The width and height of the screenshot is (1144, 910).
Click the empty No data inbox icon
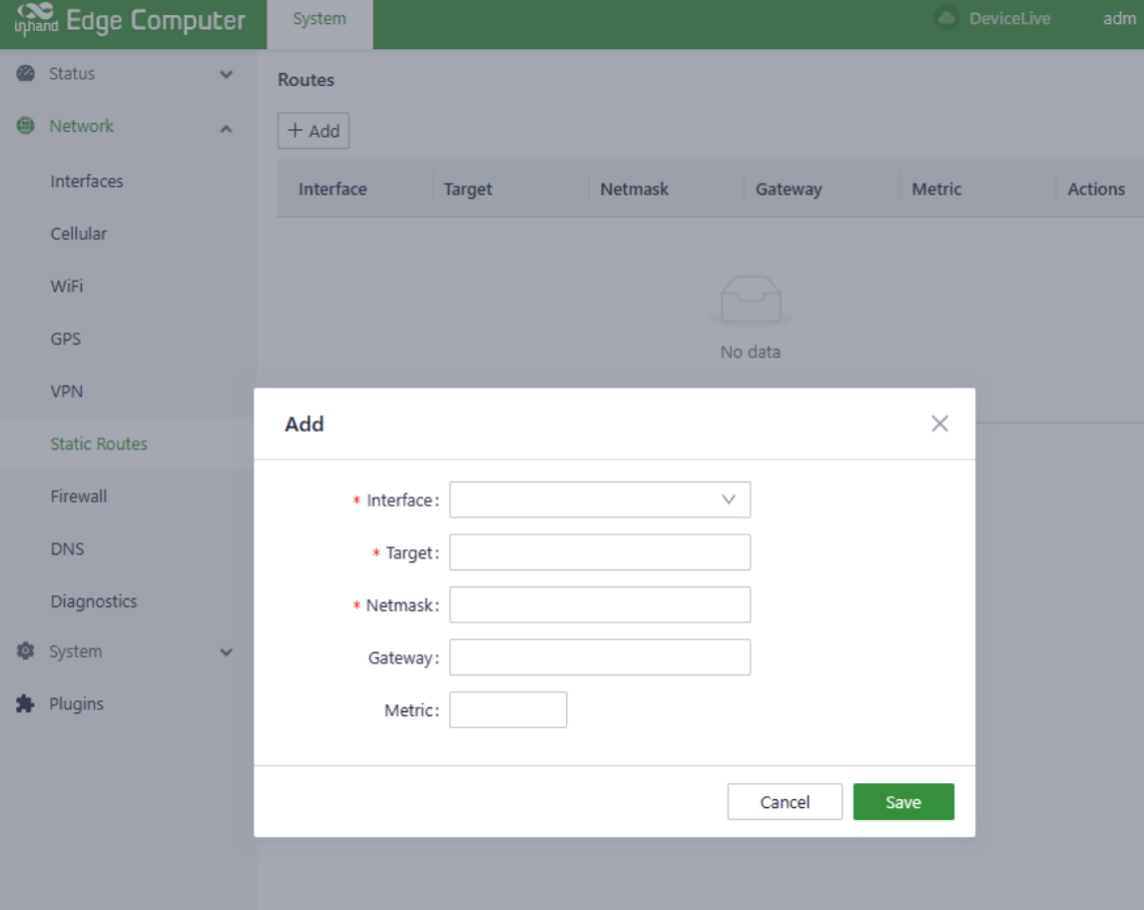click(750, 301)
